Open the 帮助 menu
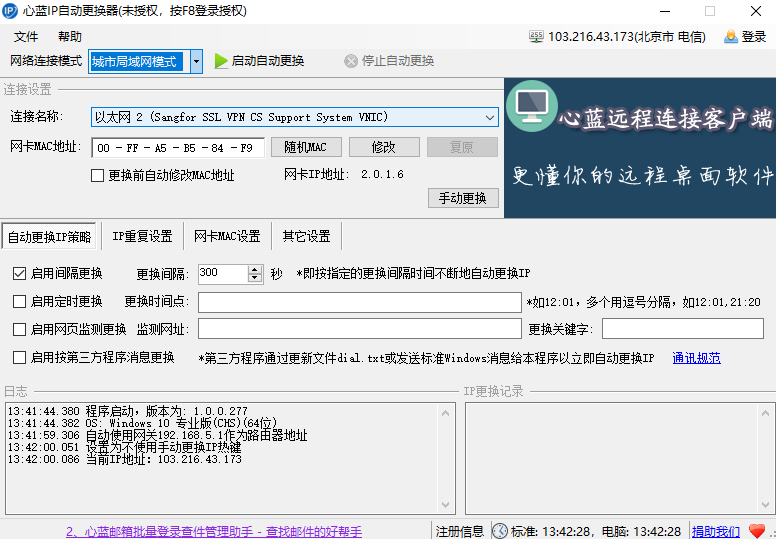776x539 pixels. [x=70, y=37]
